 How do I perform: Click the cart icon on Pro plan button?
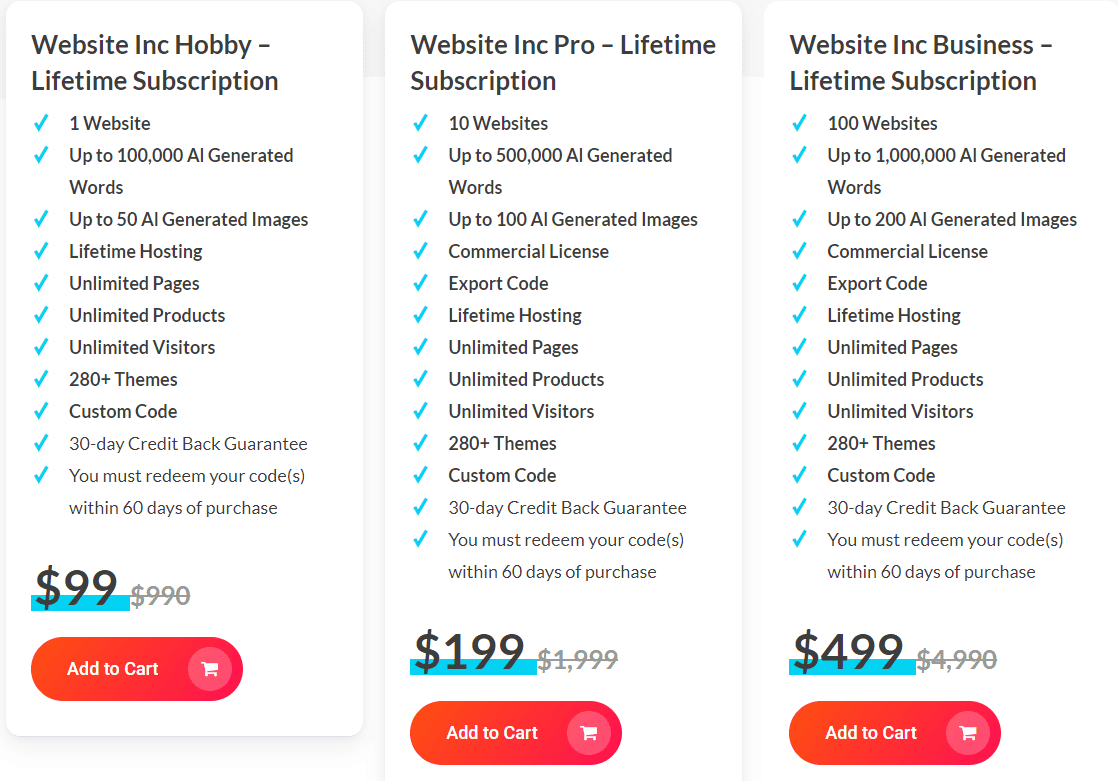[x=589, y=733]
